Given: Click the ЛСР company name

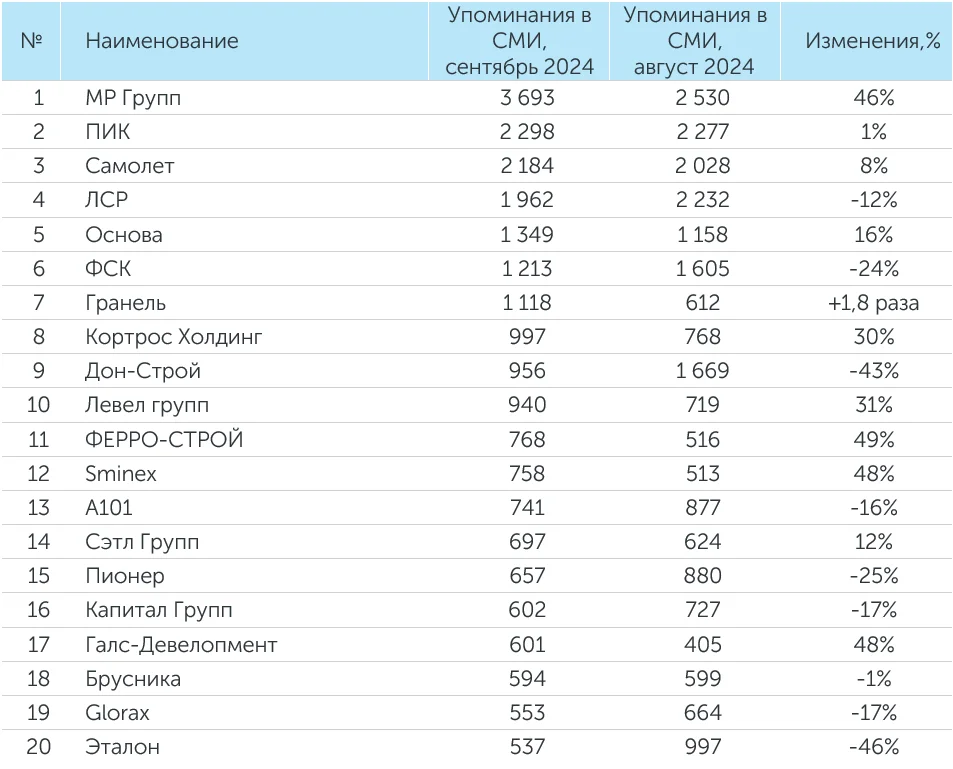Looking at the screenshot, I should point(107,200).
